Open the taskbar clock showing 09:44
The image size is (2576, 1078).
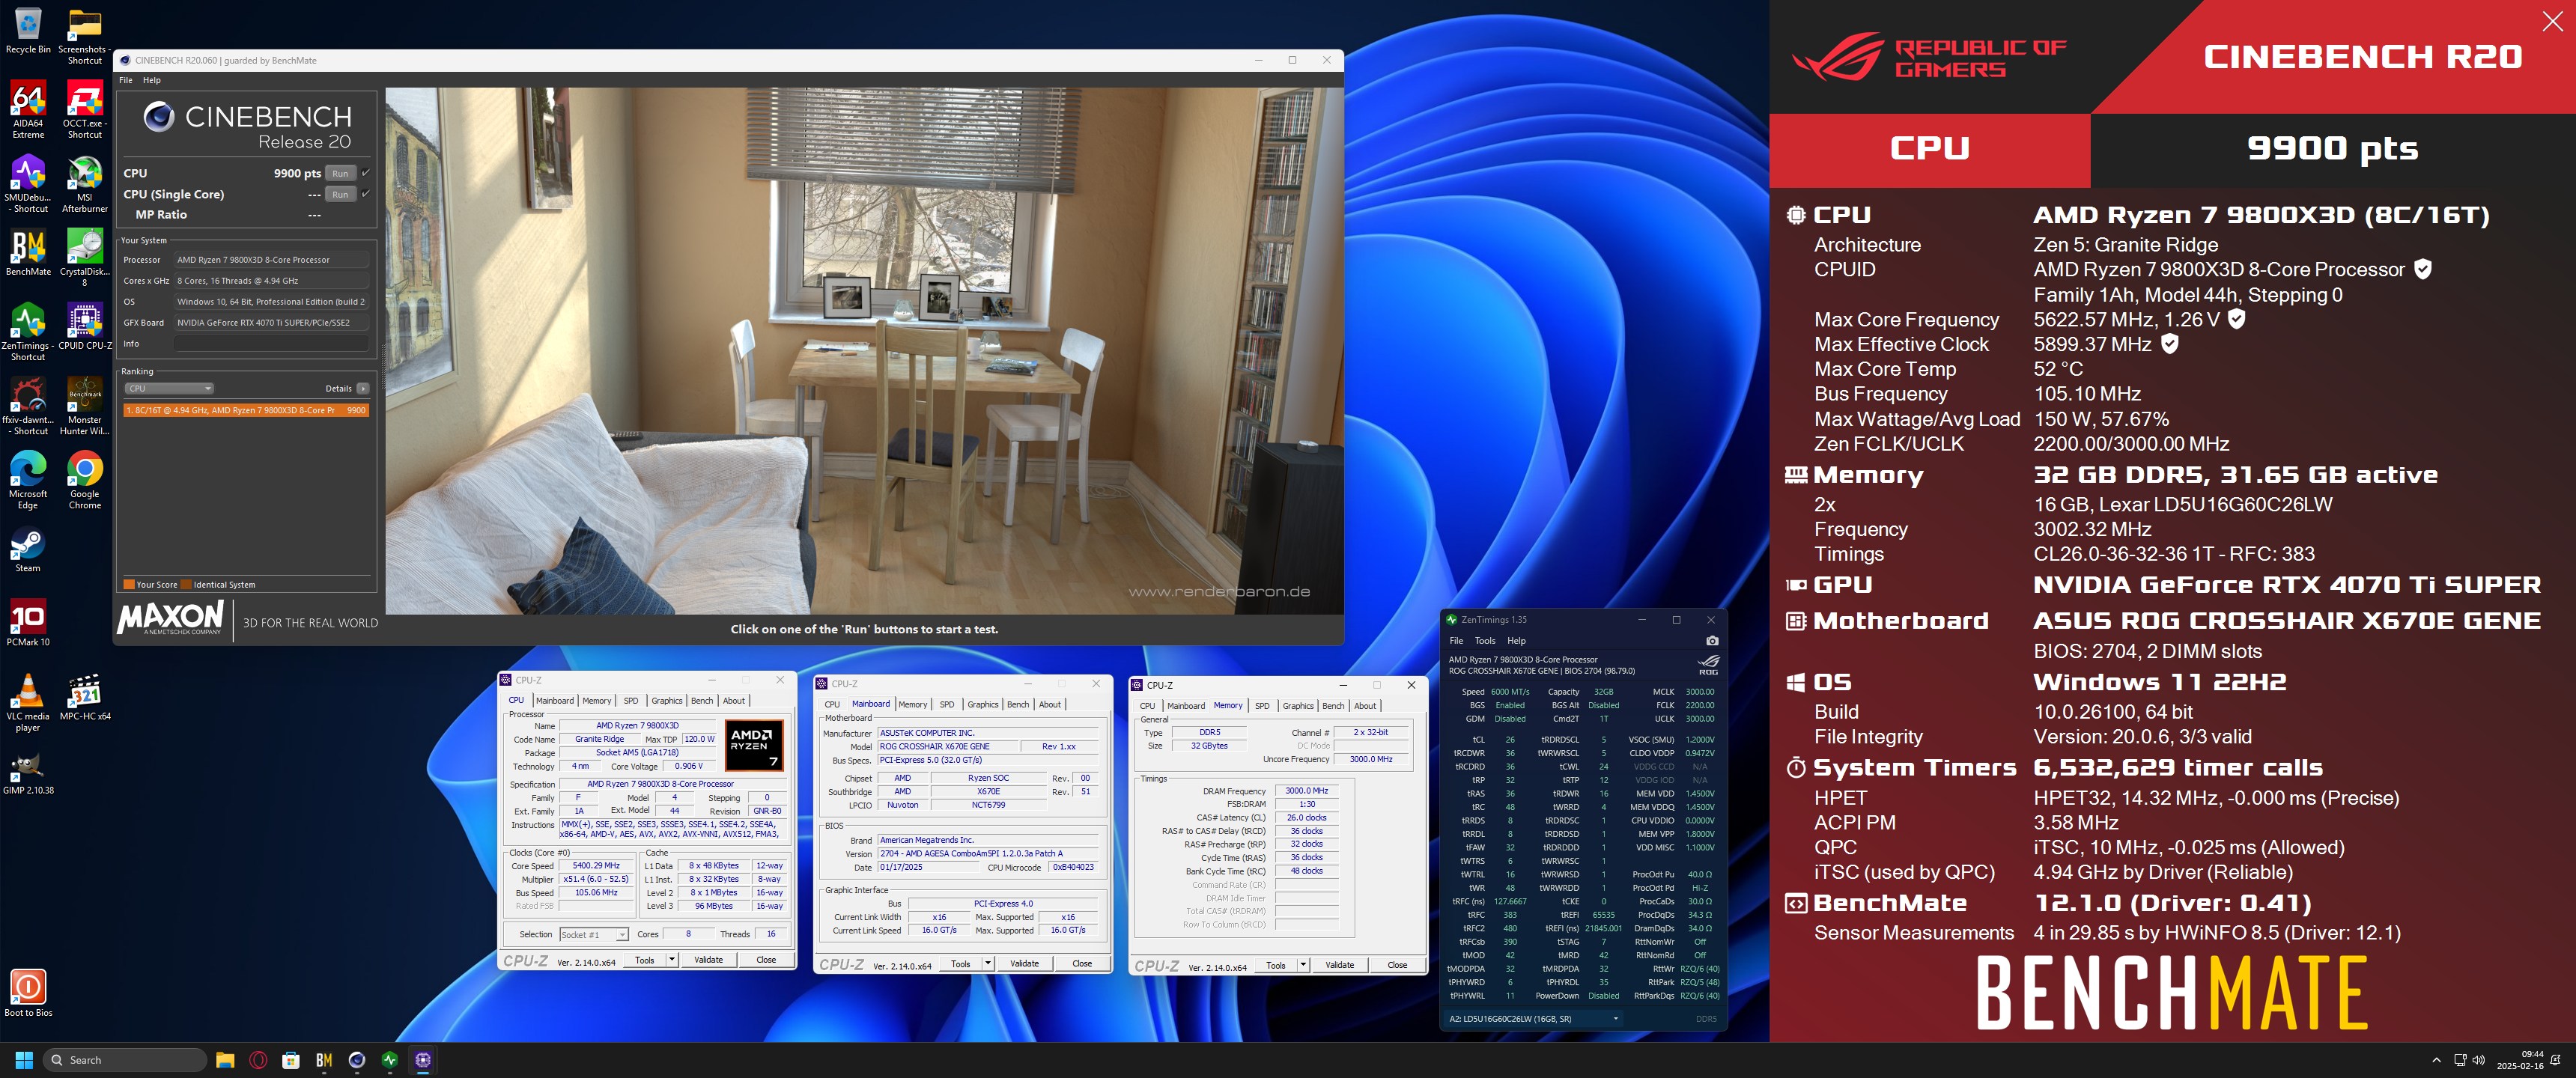(x=2519, y=1060)
